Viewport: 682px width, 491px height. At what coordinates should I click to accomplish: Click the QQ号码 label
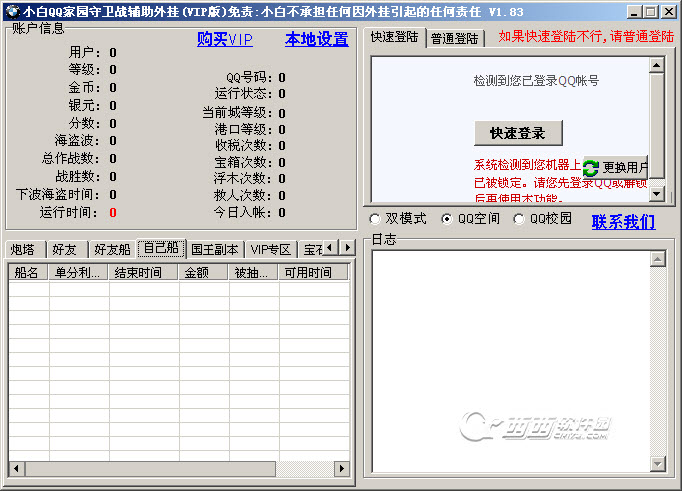[x=249, y=77]
